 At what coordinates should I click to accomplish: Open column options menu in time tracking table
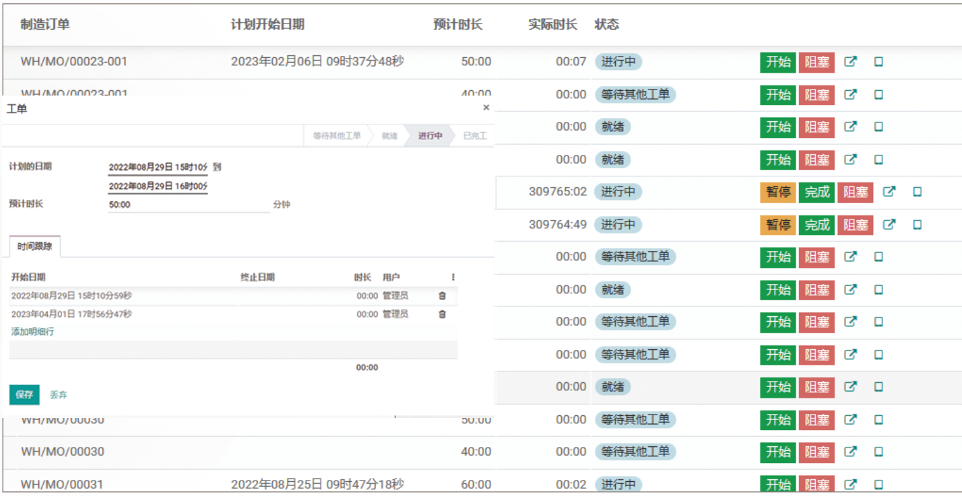click(x=453, y=277)
